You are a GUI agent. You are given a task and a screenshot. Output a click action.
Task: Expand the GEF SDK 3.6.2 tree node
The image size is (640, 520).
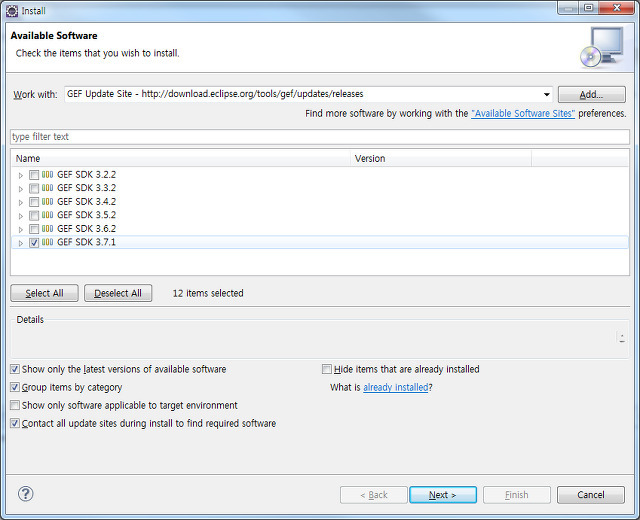coord(21,229)
